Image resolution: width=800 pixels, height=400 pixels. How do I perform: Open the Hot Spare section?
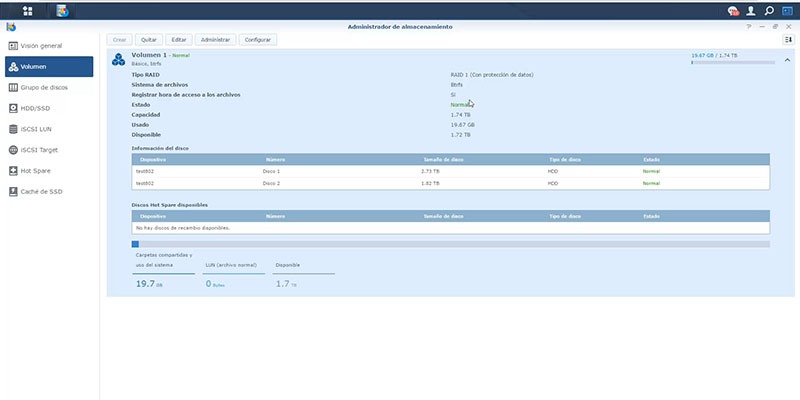point(49,171)
